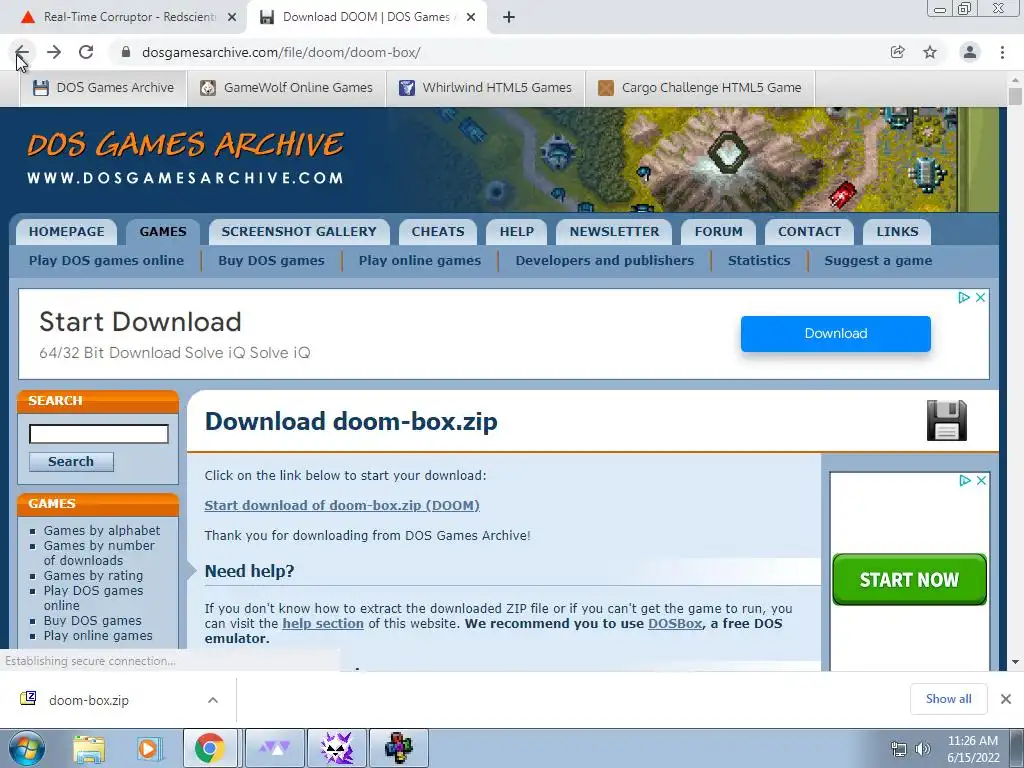
Task: Open the Chrome three-dot menu
Action: point(1002,52)
